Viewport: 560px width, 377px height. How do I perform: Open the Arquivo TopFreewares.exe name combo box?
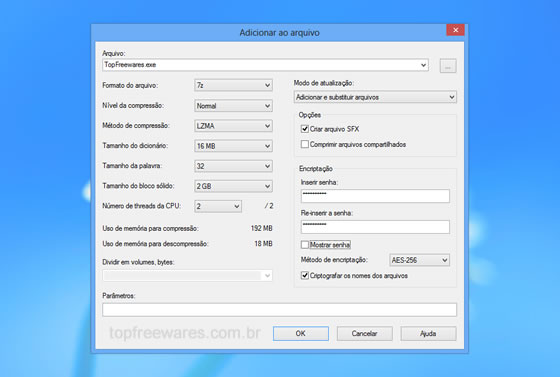pos(265,65)
